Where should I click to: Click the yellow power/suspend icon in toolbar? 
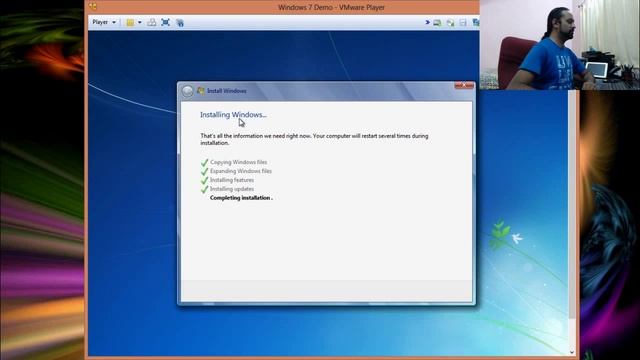point(130,22)
